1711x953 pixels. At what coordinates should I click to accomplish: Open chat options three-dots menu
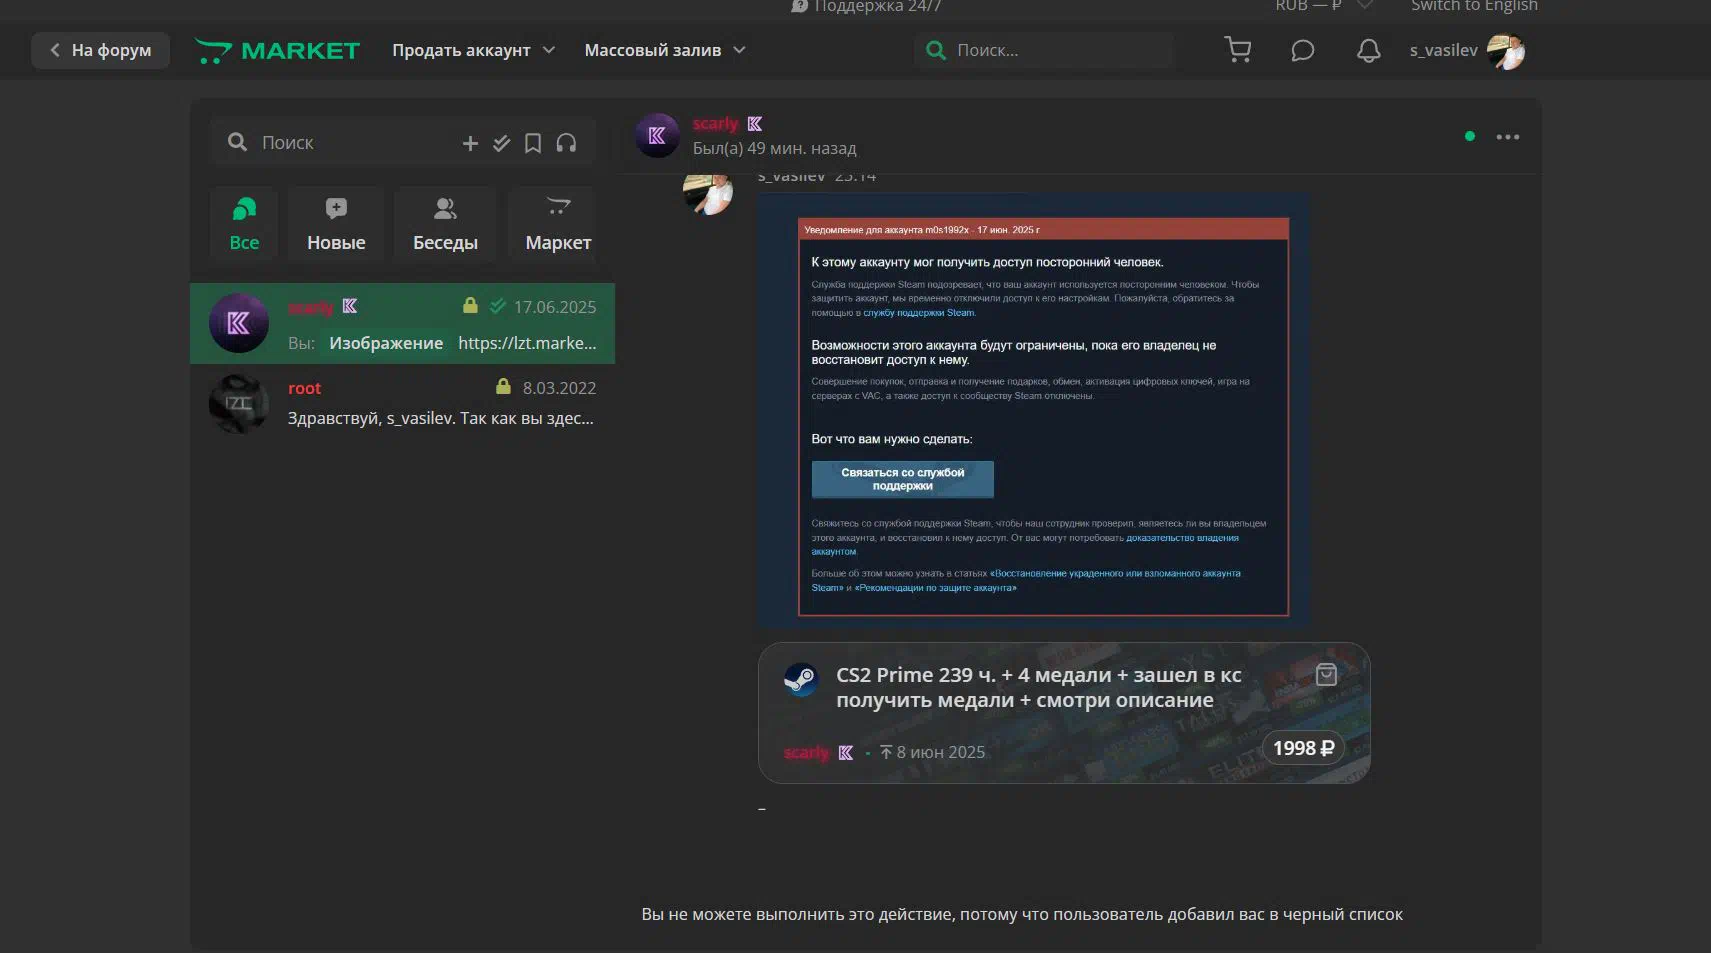click(x=1507, y=137)
